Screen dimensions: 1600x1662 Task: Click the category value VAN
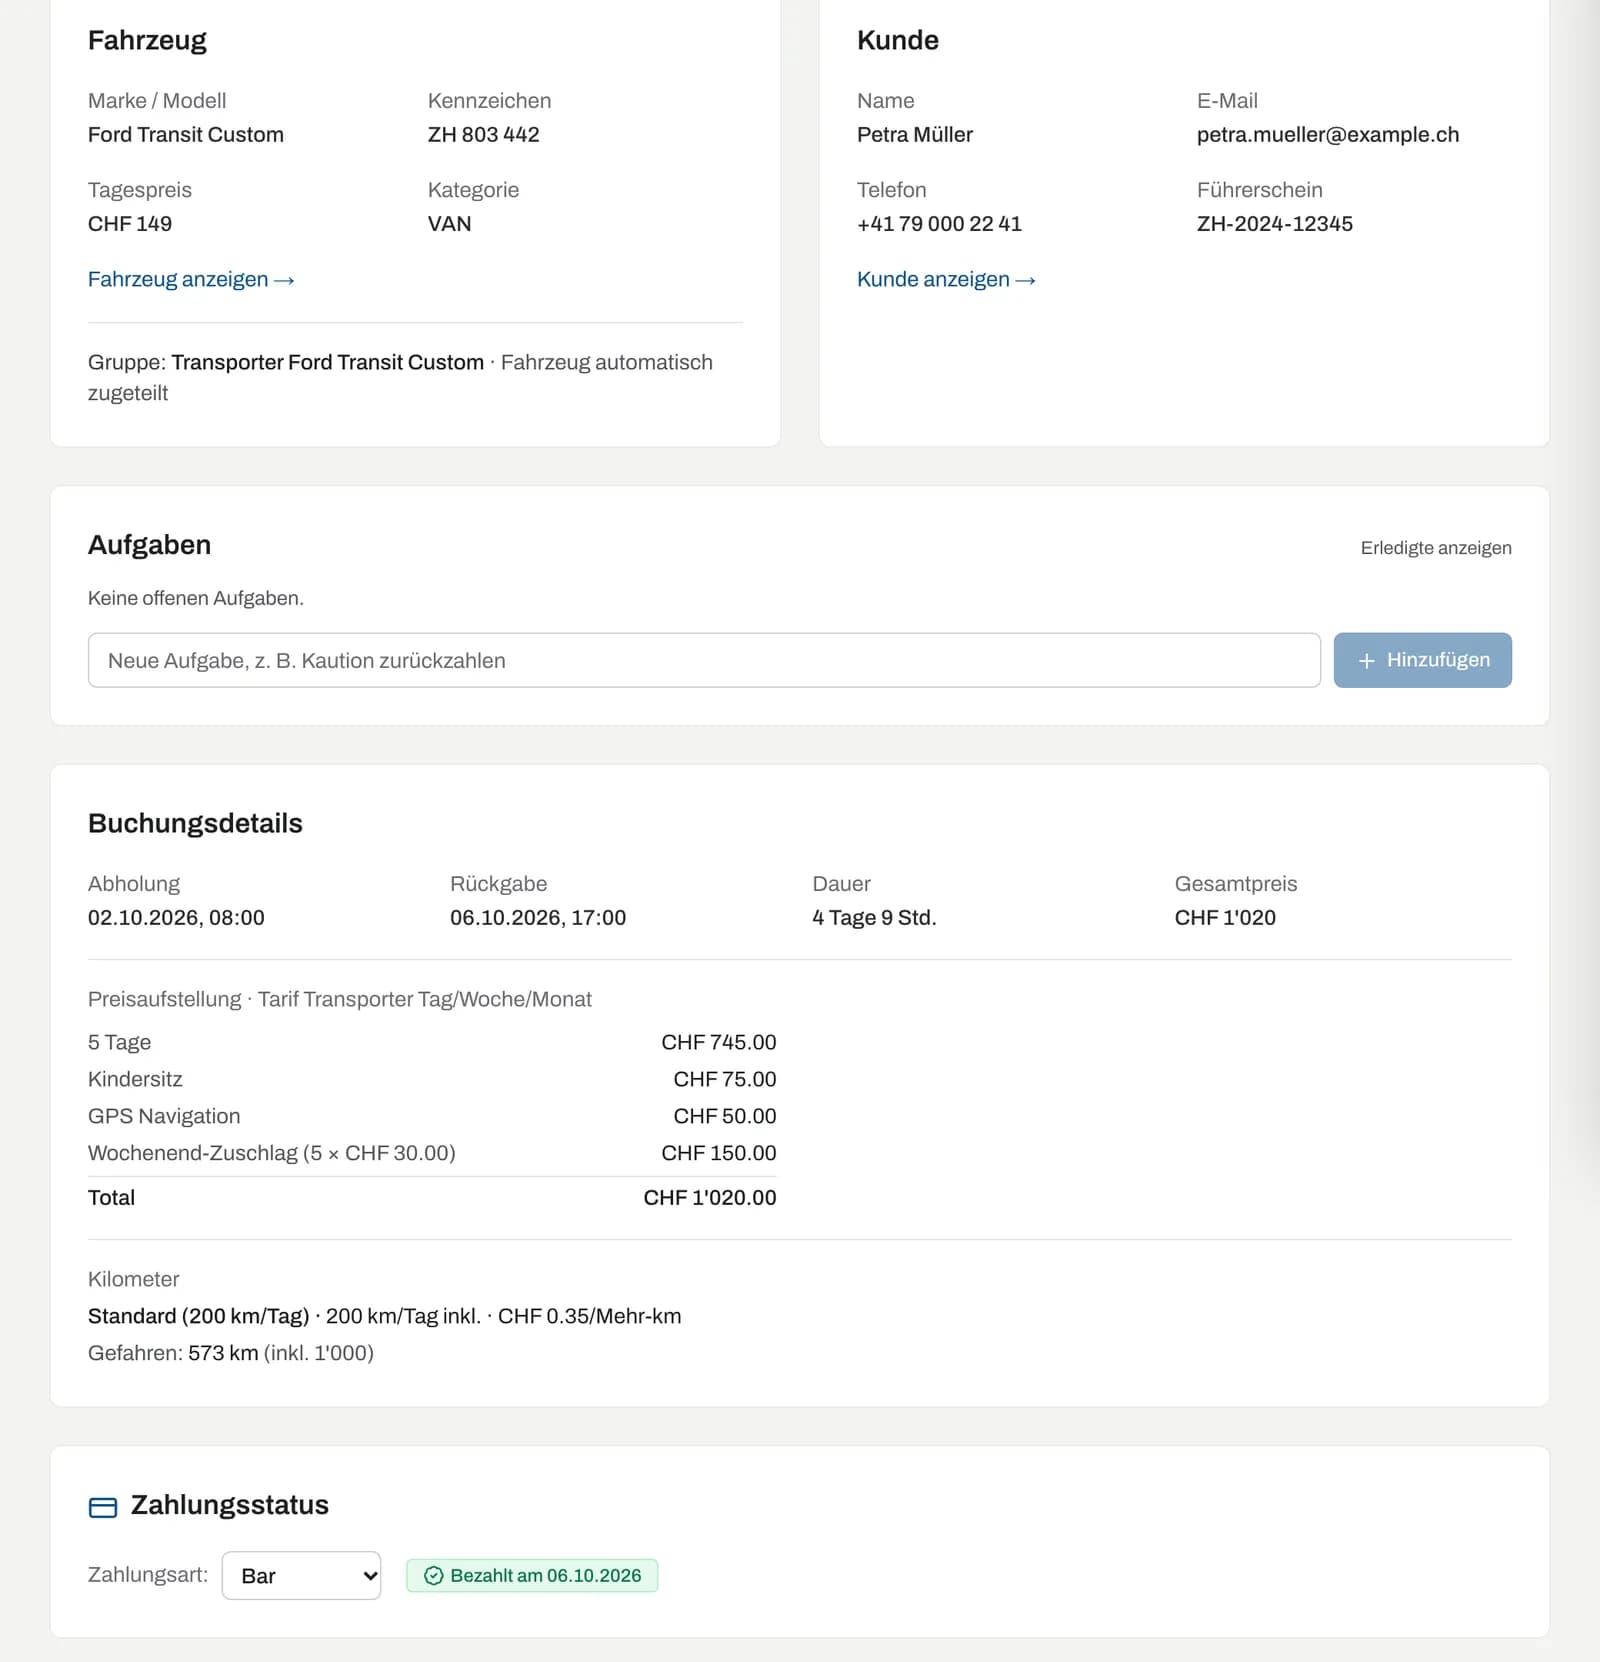pyautogui.click(x=450, y=224)
